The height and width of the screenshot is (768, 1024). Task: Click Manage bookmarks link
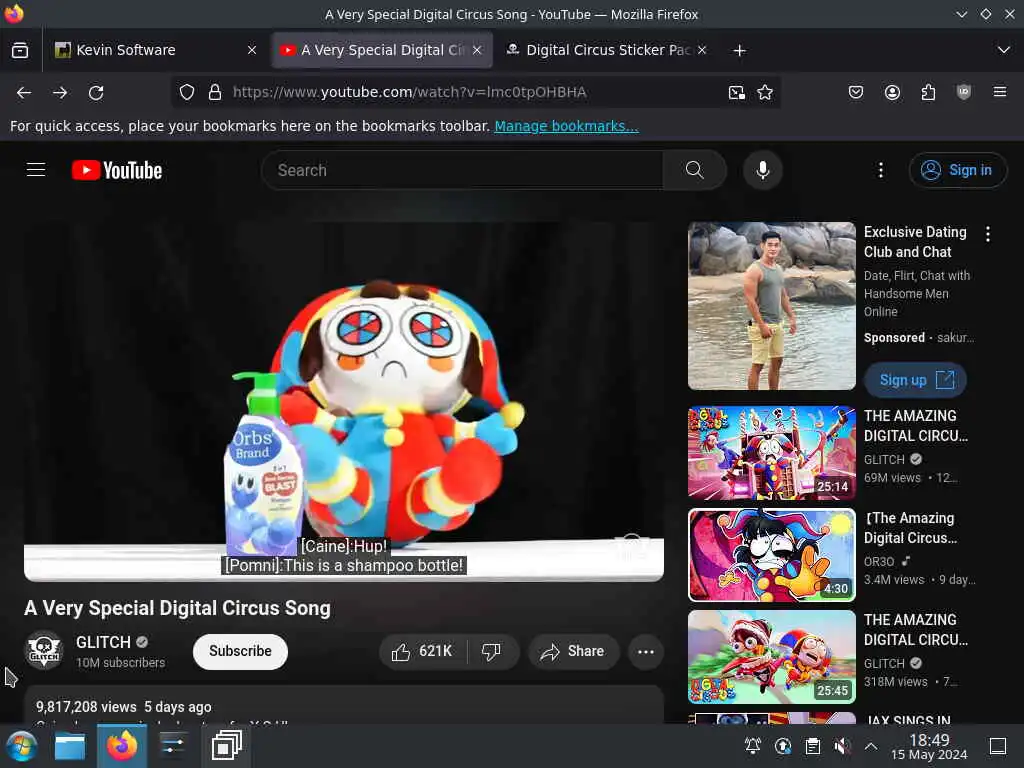[566, 126]
